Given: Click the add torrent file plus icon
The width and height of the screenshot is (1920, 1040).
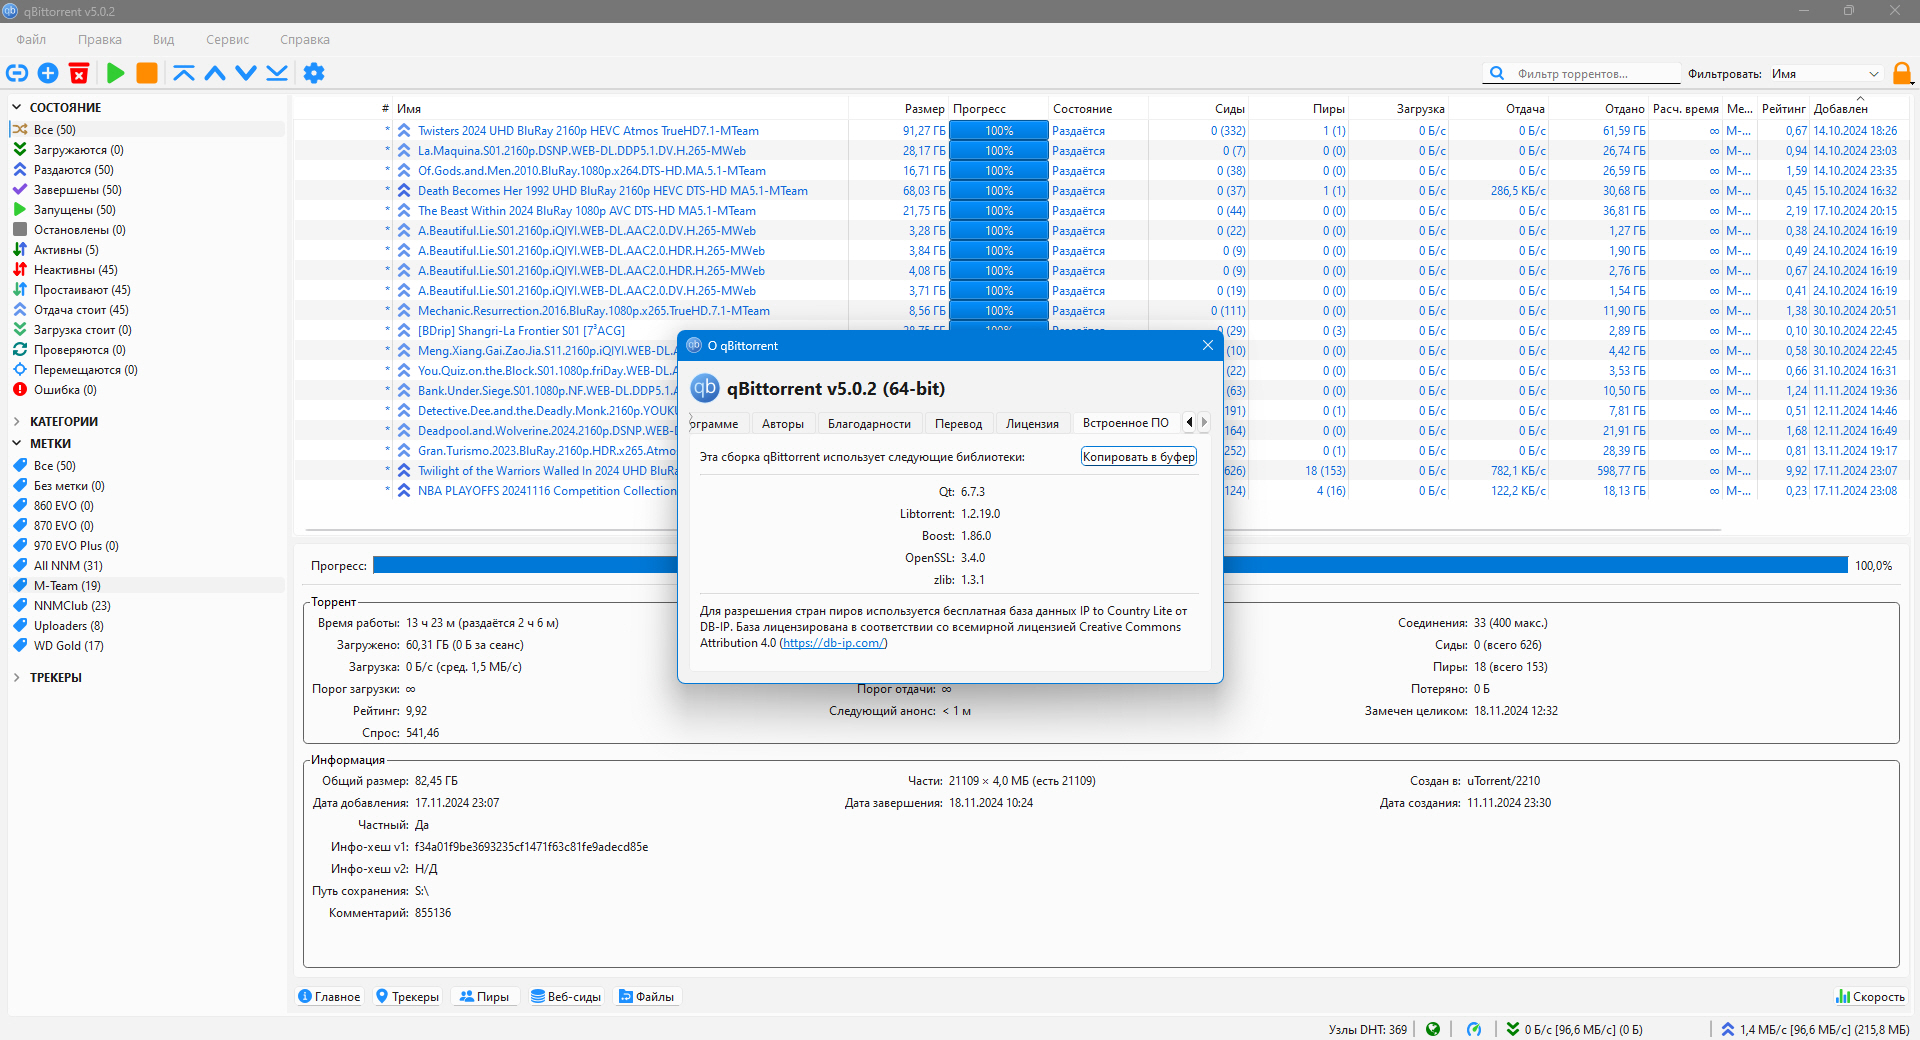Looking at the screenshot, I should pos(48,73).
